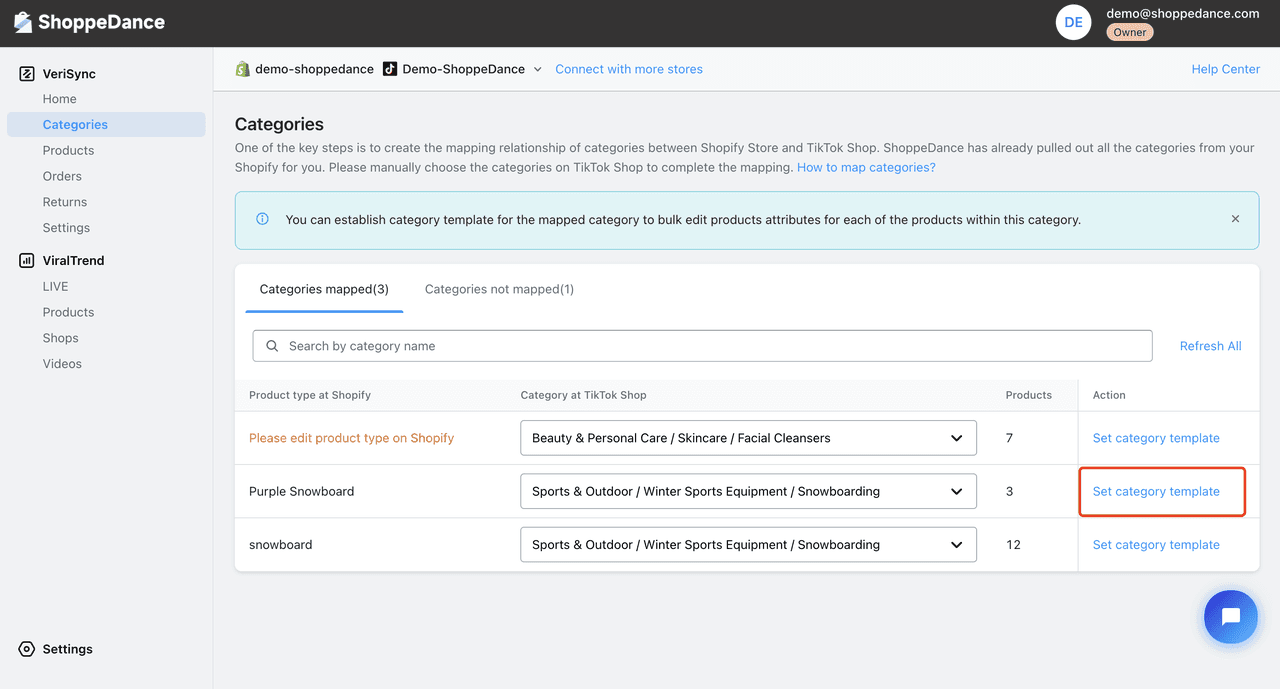Click How to map categories? link

866,167
